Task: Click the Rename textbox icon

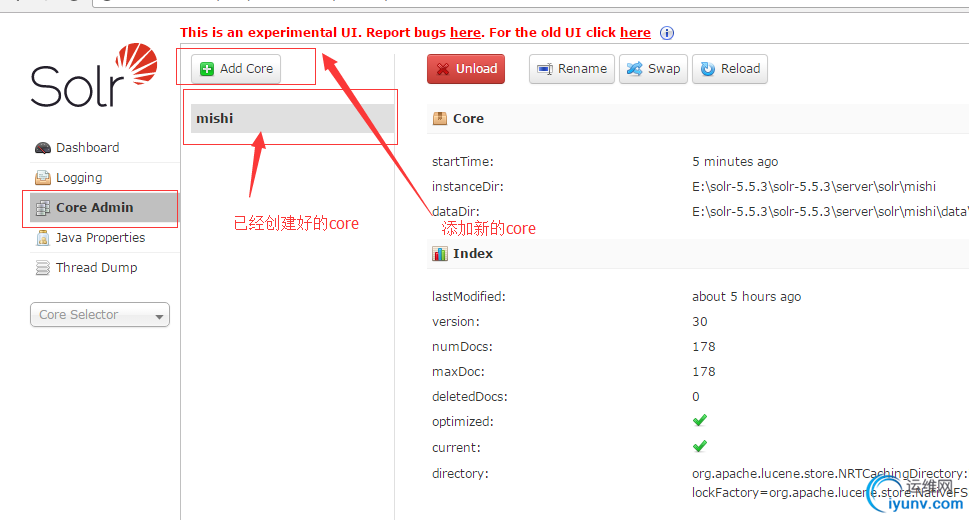Action: (x=544, y=69)
